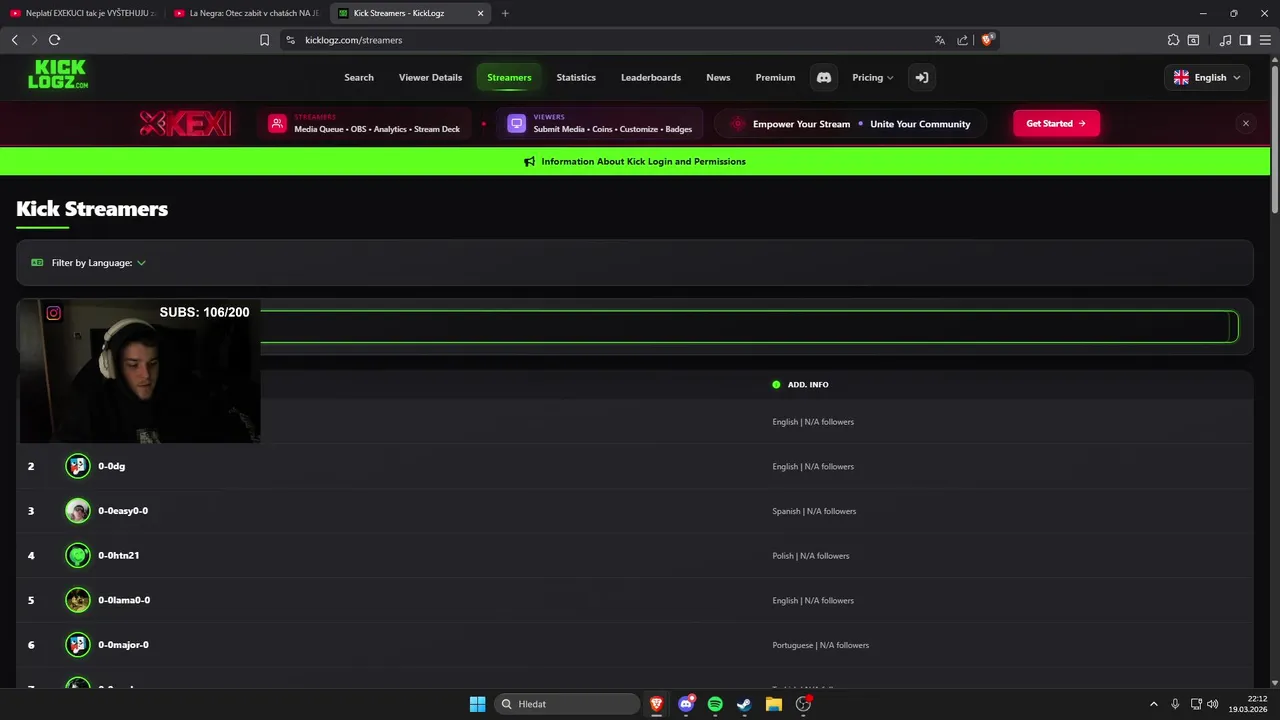Click the taskbar volume speaker icon
This screenshot has width=1280, height=720.
(x=1212, y=704)
